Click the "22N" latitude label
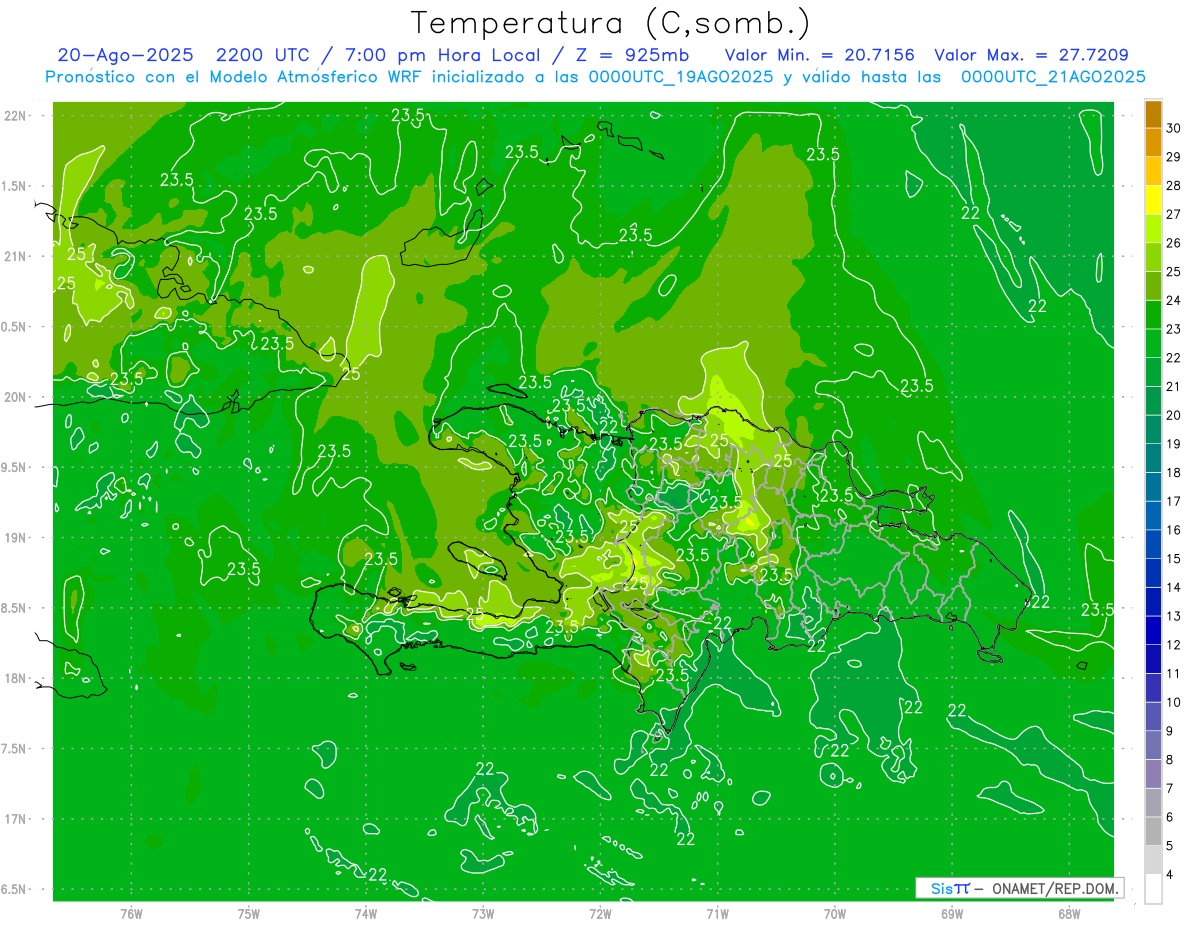This screenshot has width=1200, height=927. [x=15, y=116]
